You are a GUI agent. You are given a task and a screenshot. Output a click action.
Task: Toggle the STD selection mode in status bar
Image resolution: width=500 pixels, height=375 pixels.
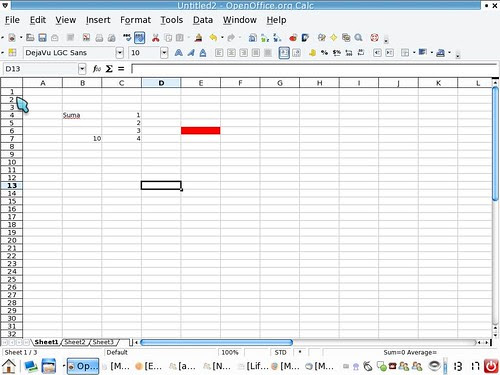tap(281, 352)
